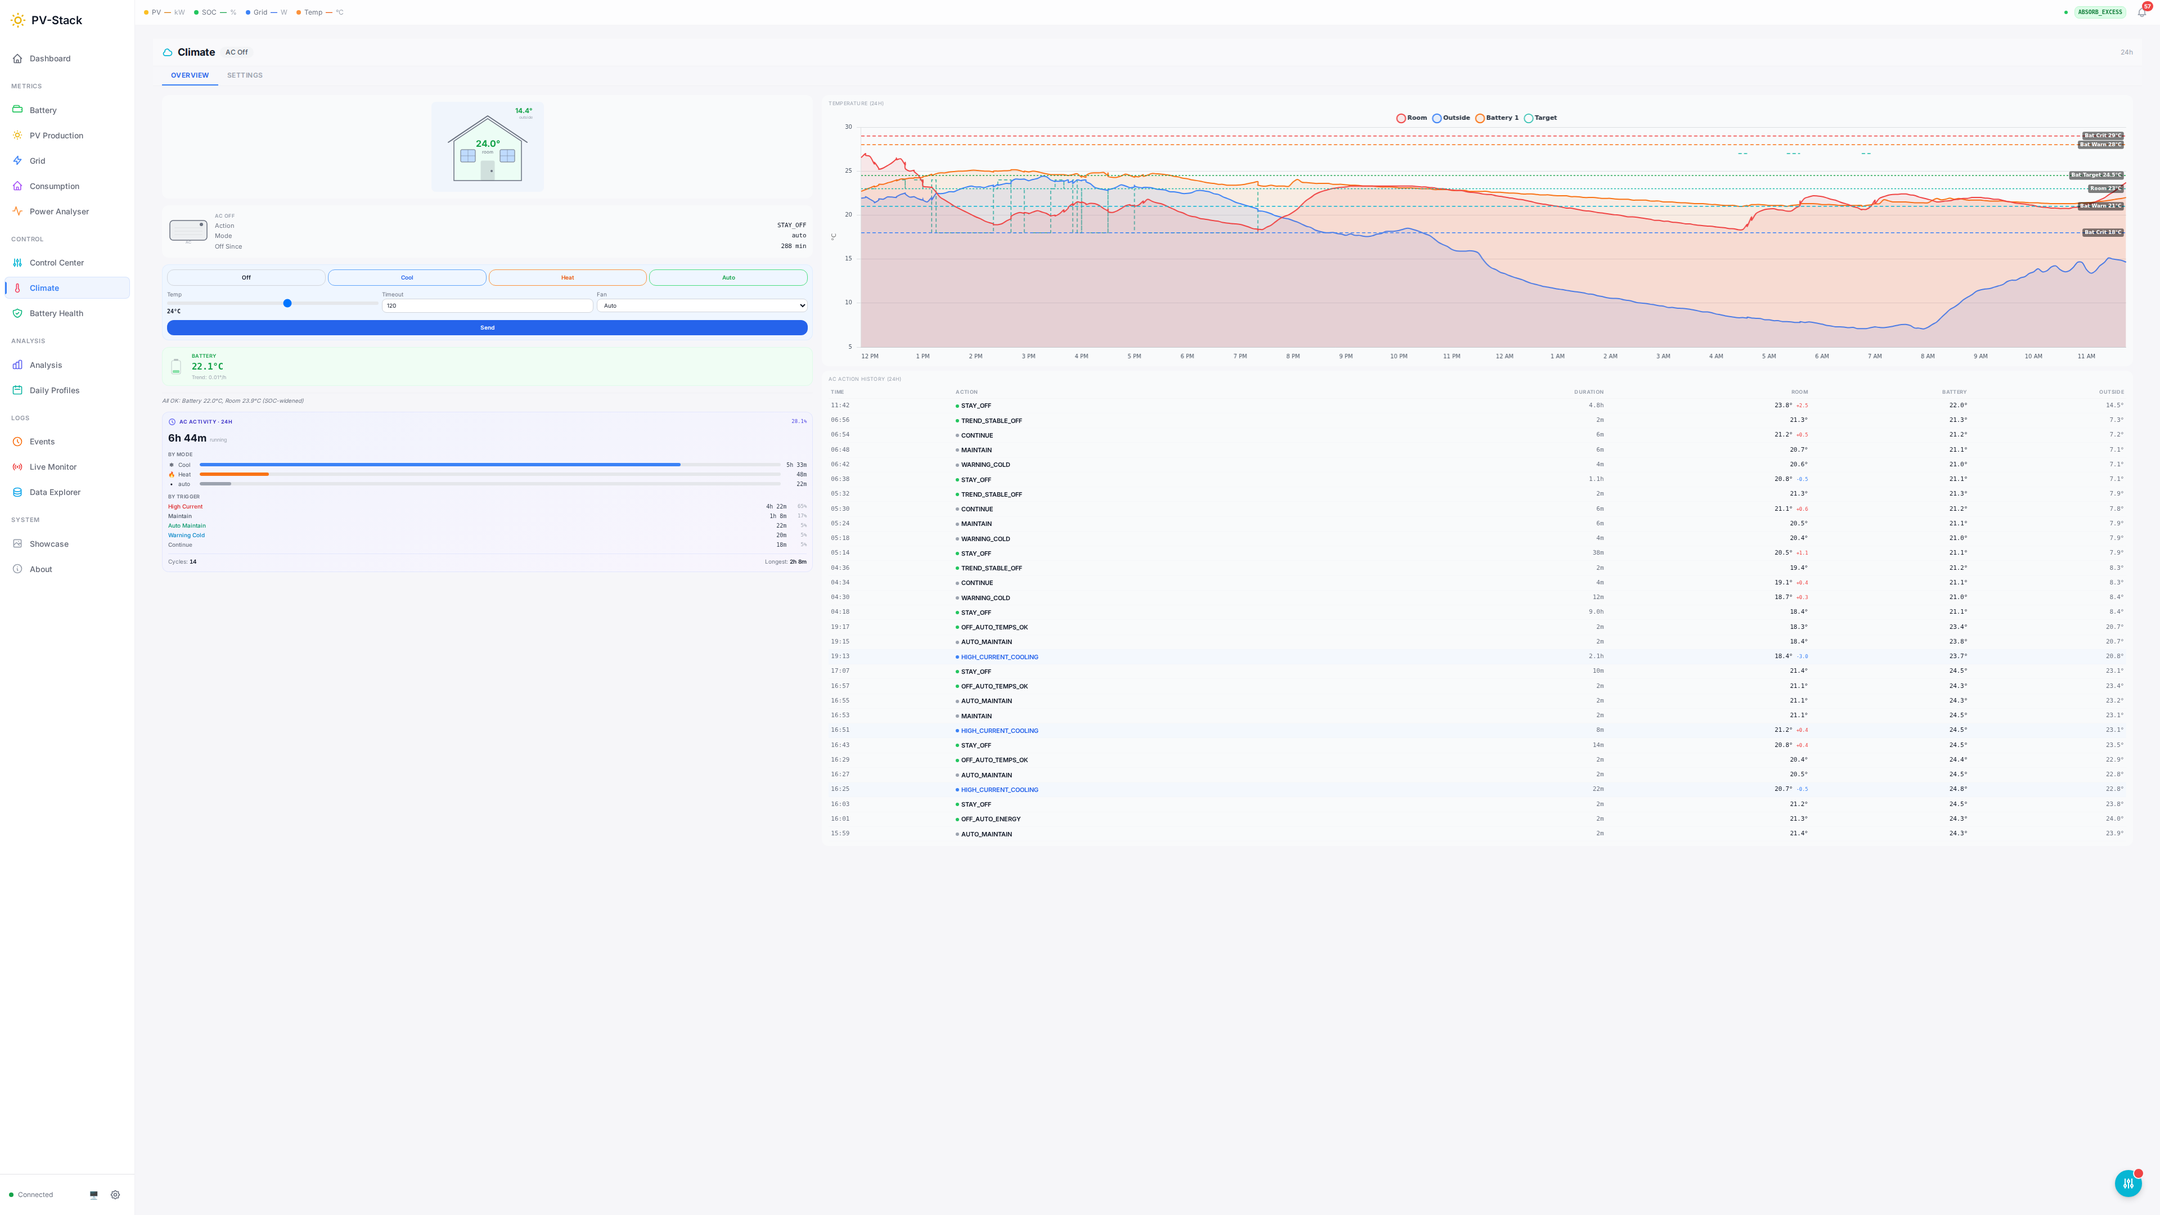This screenshot has height=1215, width=2160.
Task: Click the floating sliders control button
Action: [x=2127, y=1183]
